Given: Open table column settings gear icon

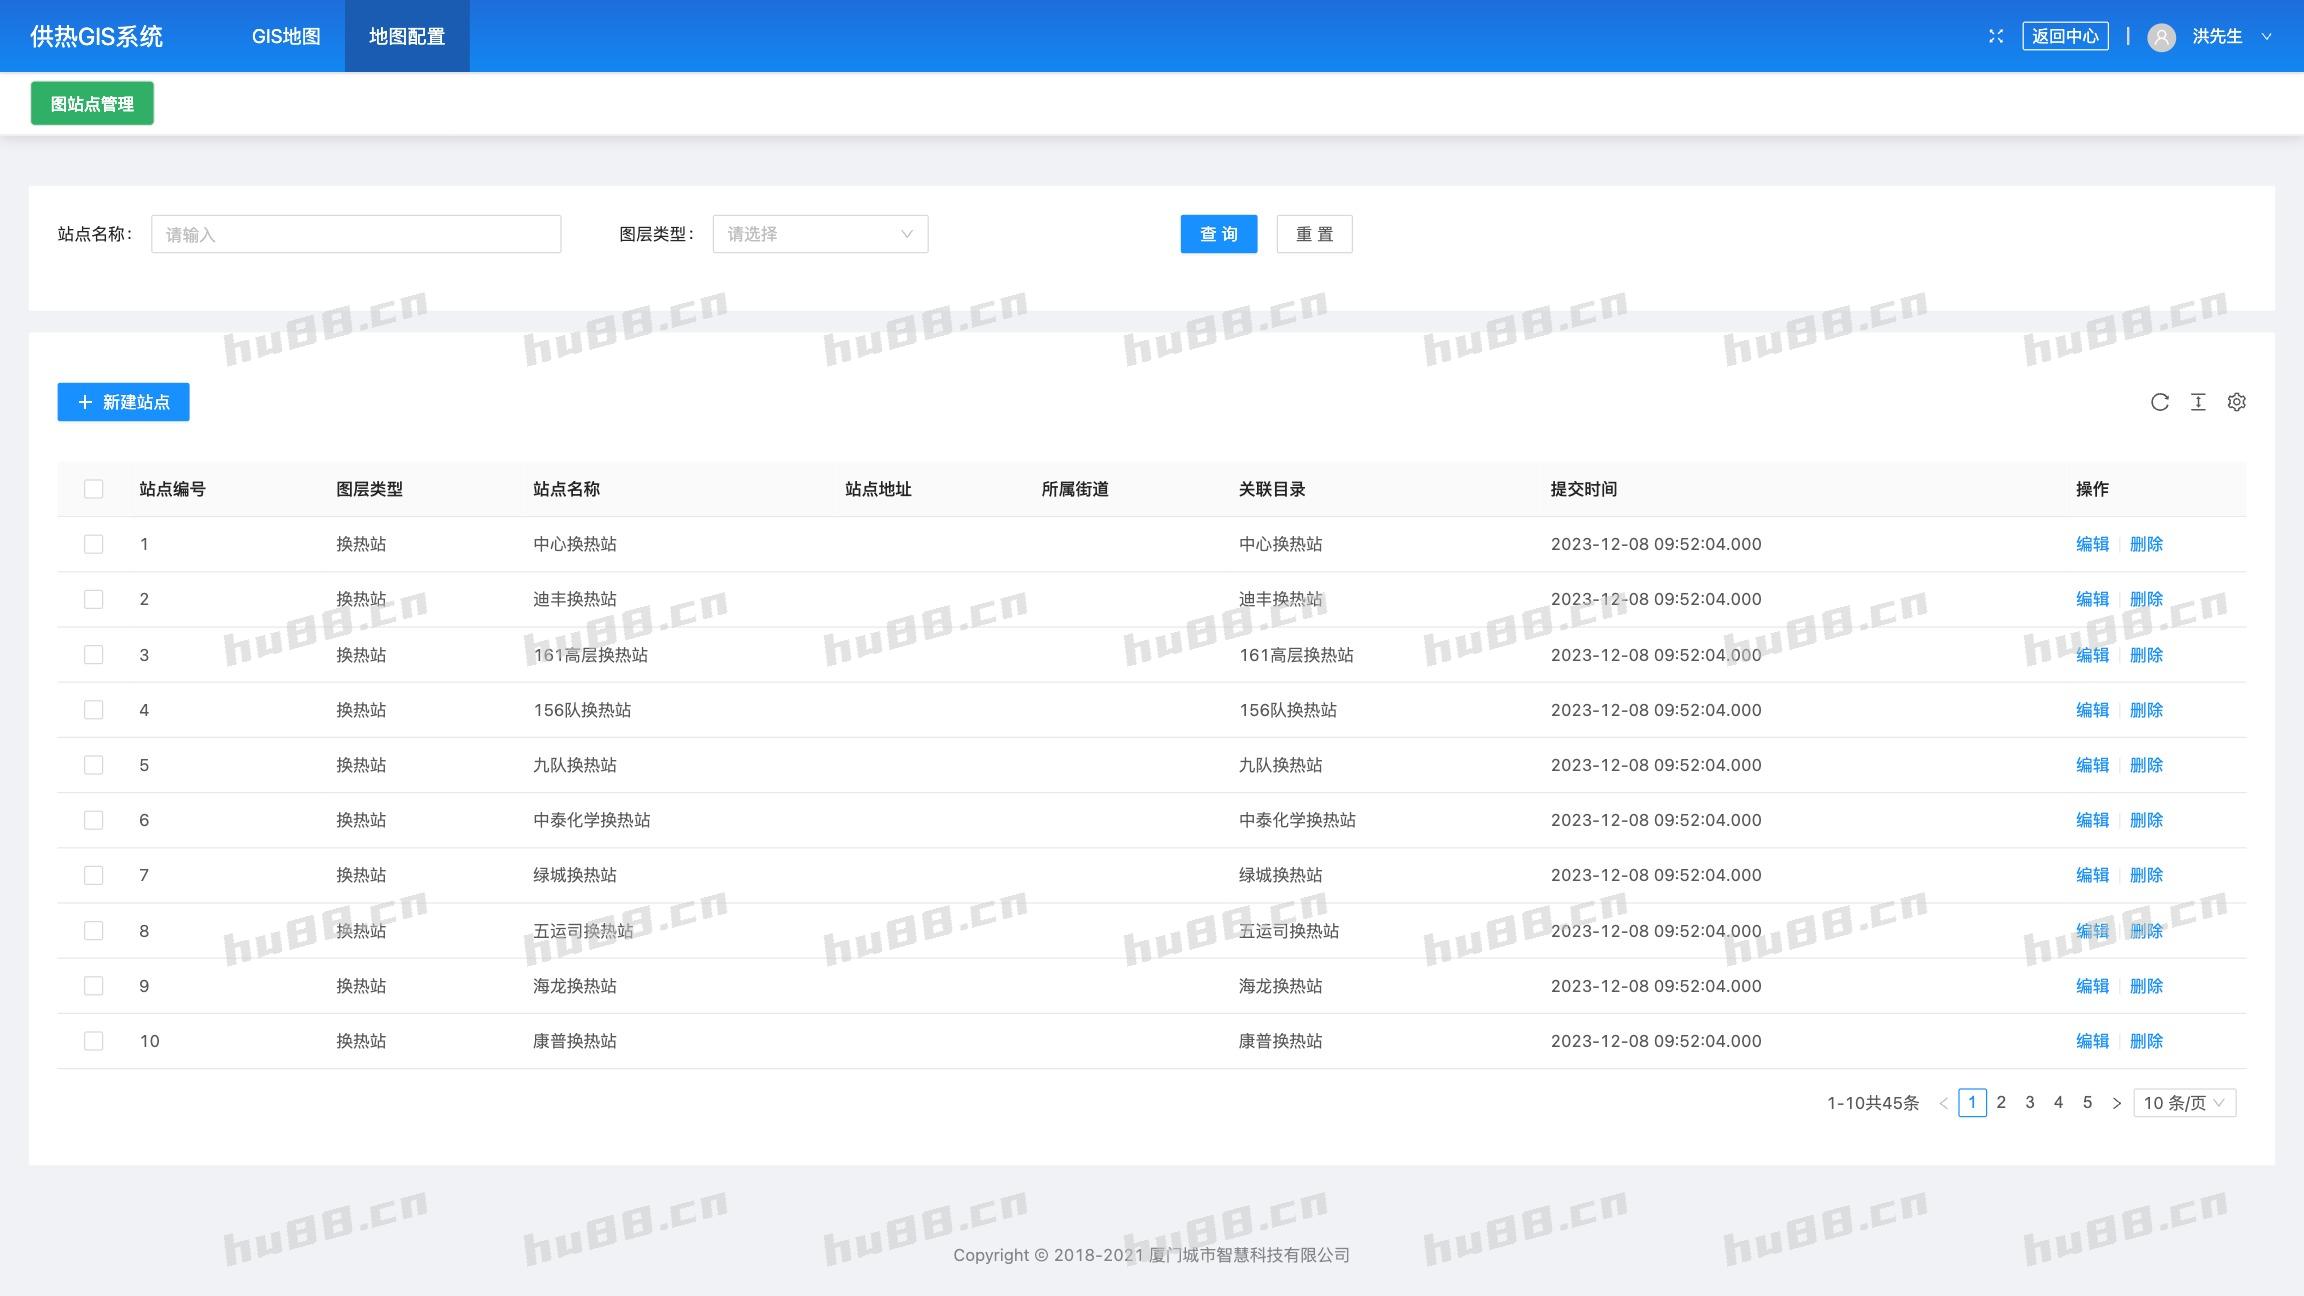Looking at the screenshot, I should point(2237,402).
